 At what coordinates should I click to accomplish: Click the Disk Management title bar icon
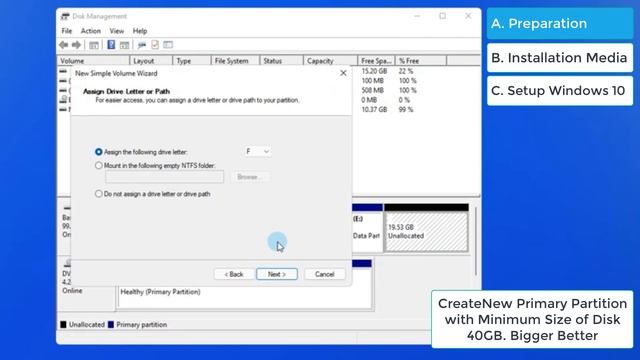(x=65, y=16)
